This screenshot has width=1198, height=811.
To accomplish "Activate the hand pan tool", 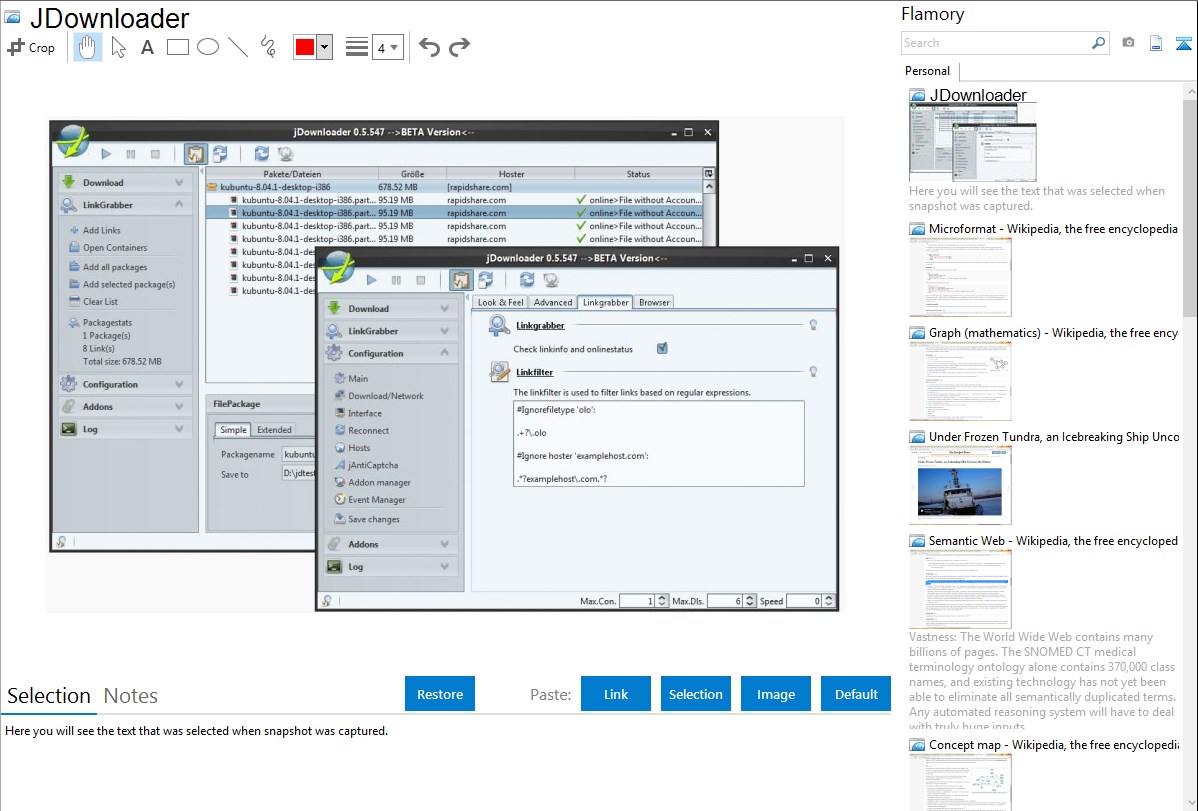I will point(87,47).
